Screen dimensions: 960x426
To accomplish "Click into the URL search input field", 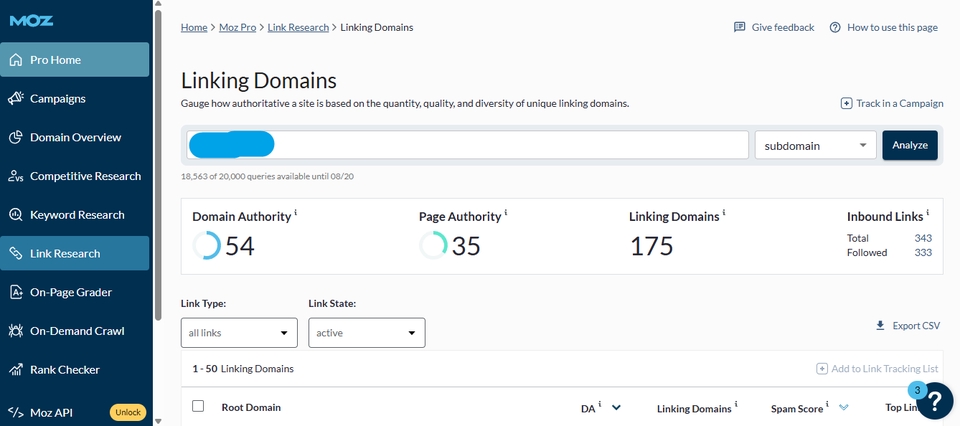I will [x=468, y=146].
